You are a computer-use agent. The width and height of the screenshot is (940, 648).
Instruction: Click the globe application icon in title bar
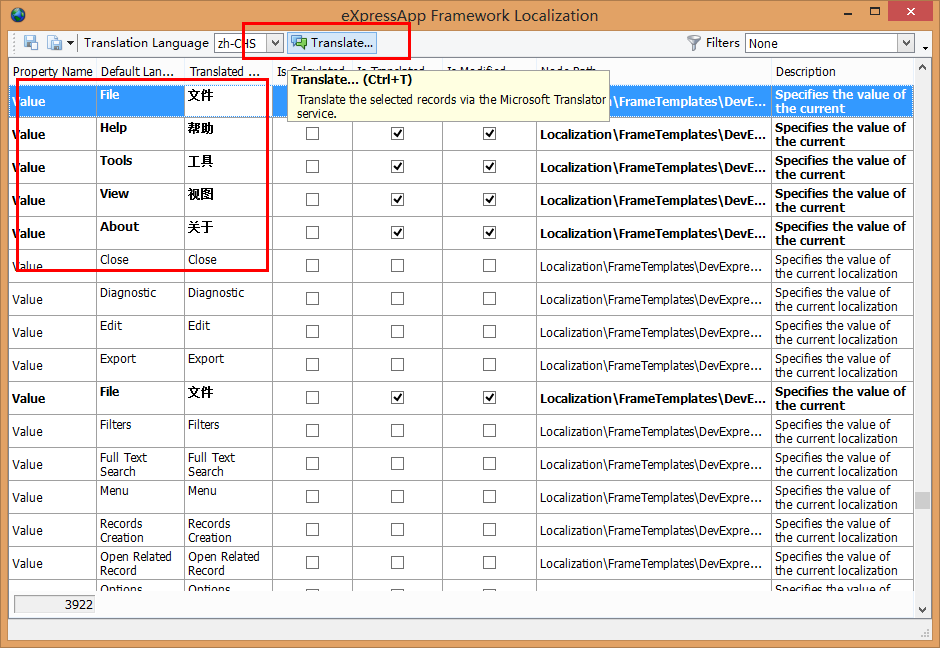(18, 14)
